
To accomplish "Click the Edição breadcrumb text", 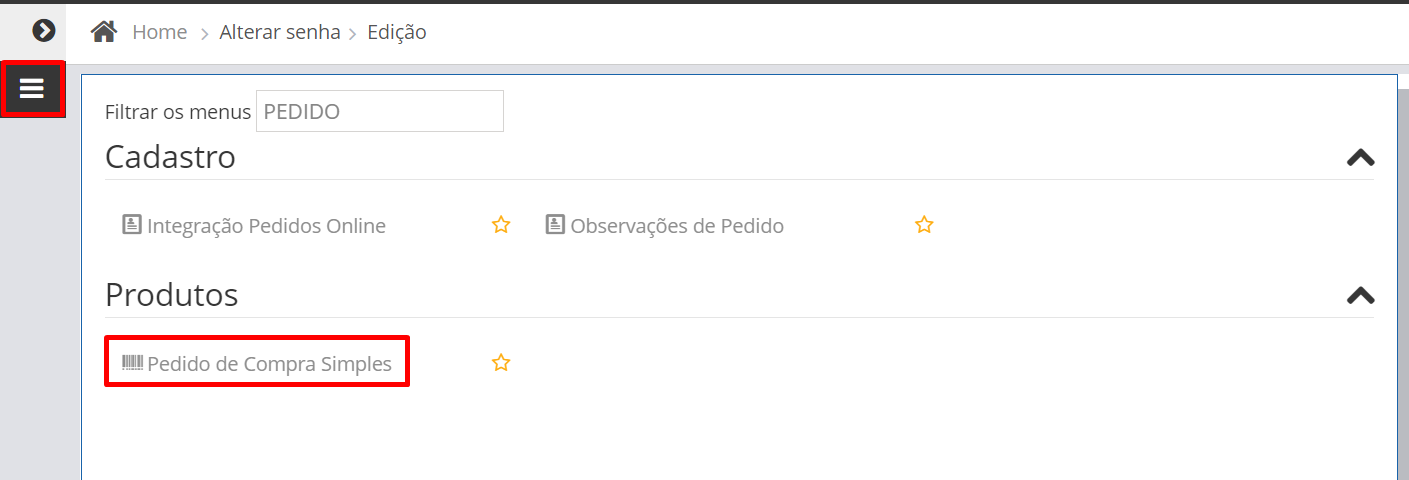I will tap(397, 32).
